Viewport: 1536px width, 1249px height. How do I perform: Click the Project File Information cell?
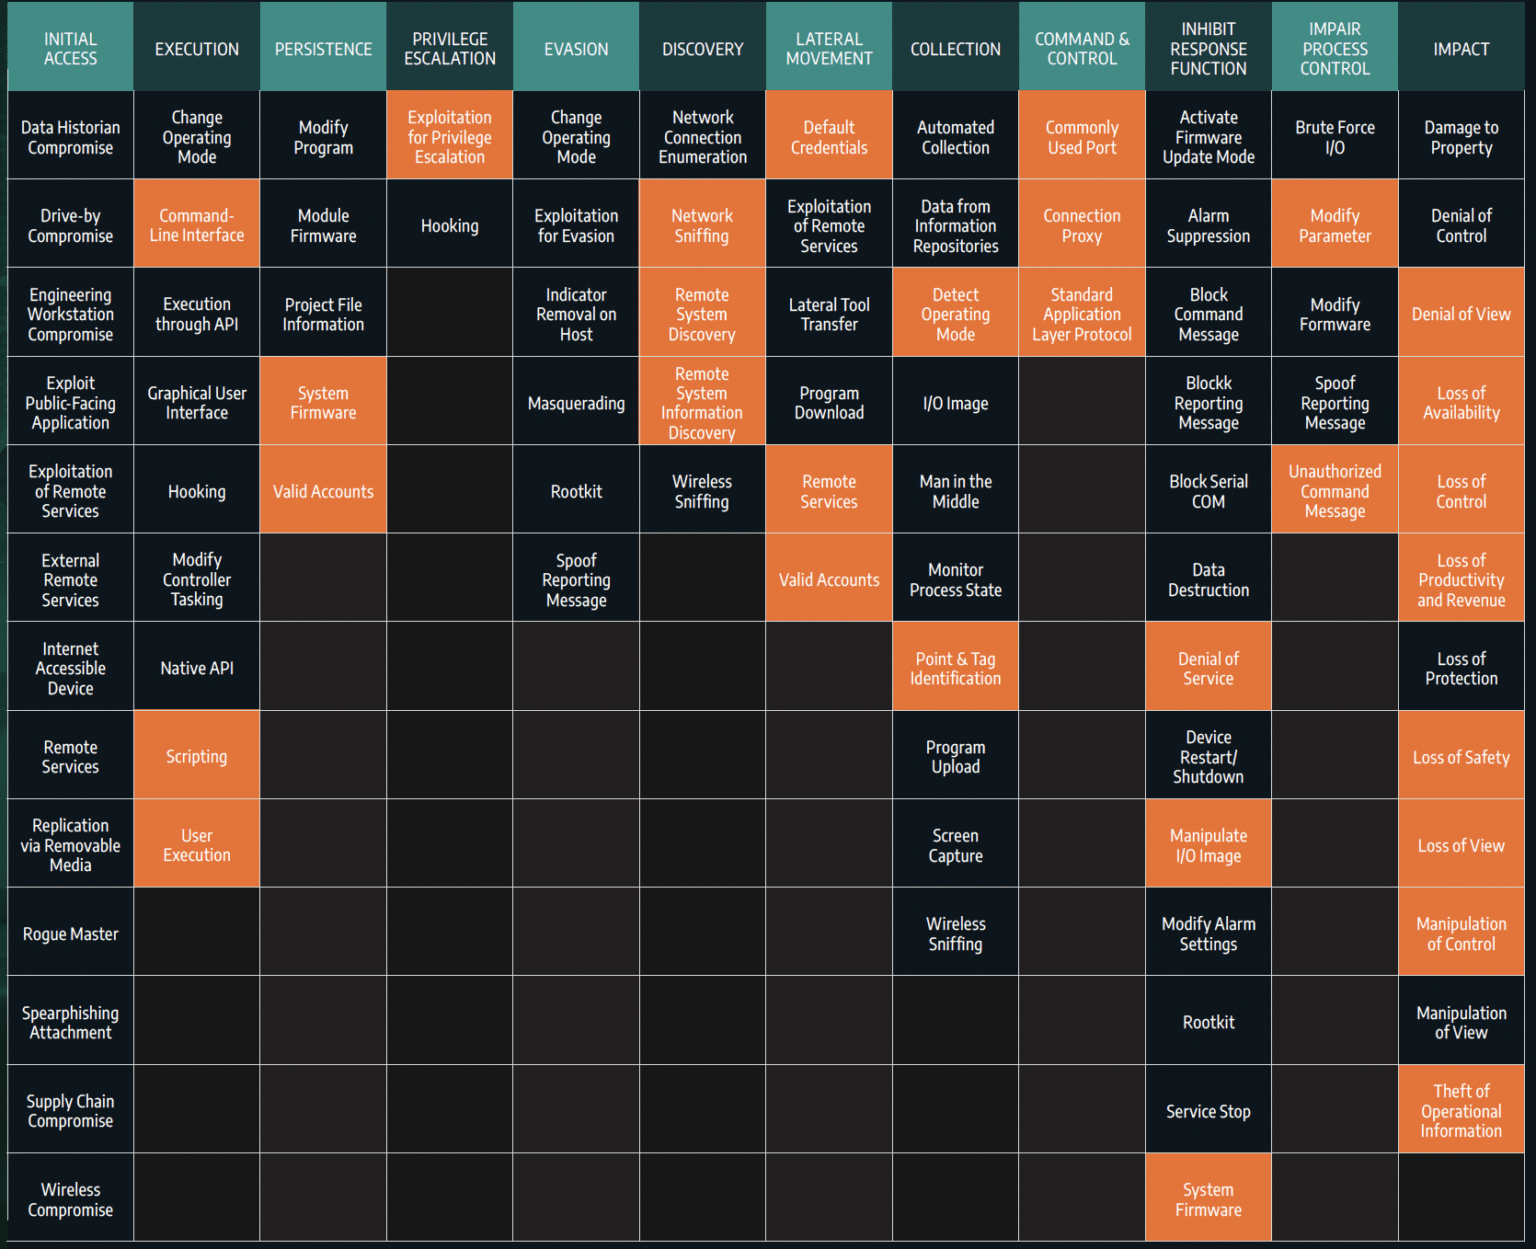323,313
